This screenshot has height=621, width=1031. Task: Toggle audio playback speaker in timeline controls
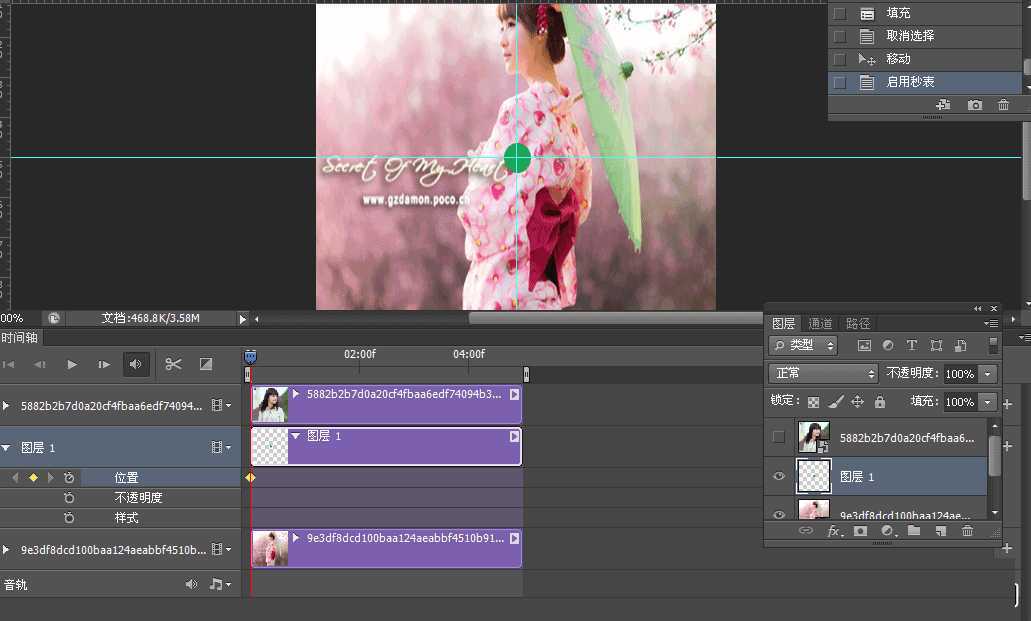(136, 364)
